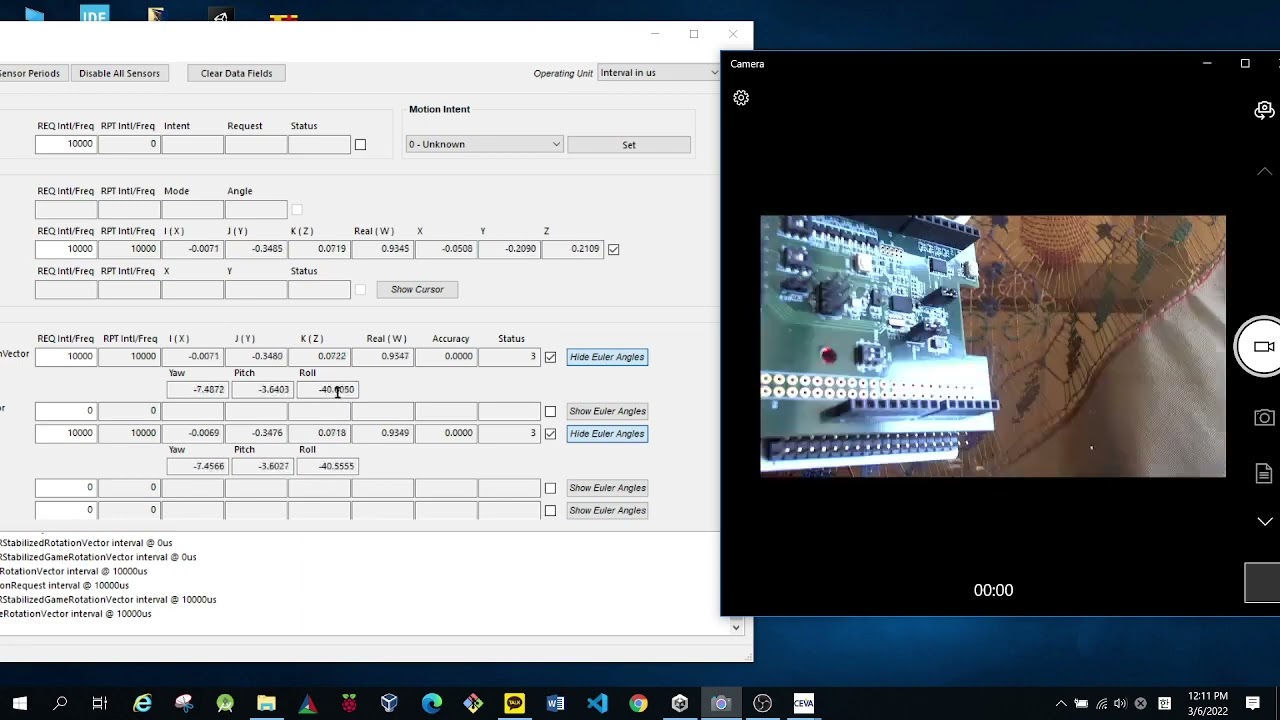
Task: Show hidden system tray icons
Action: 1061,703
